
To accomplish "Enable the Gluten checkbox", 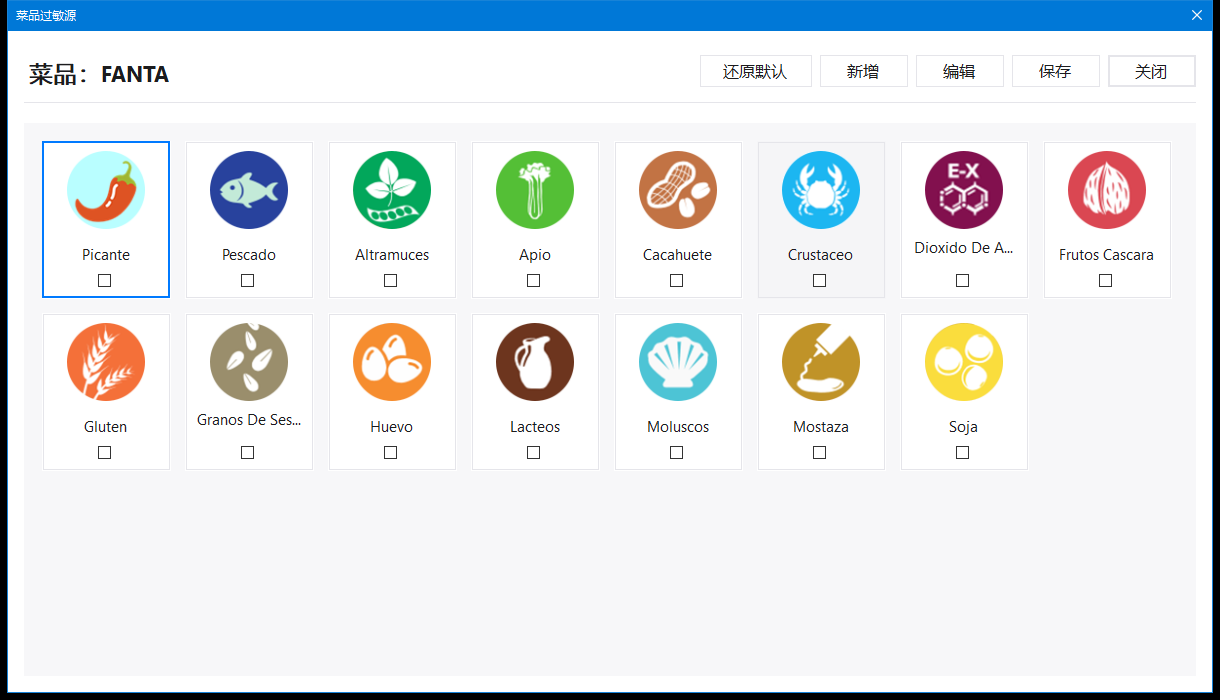I will 105,453.
